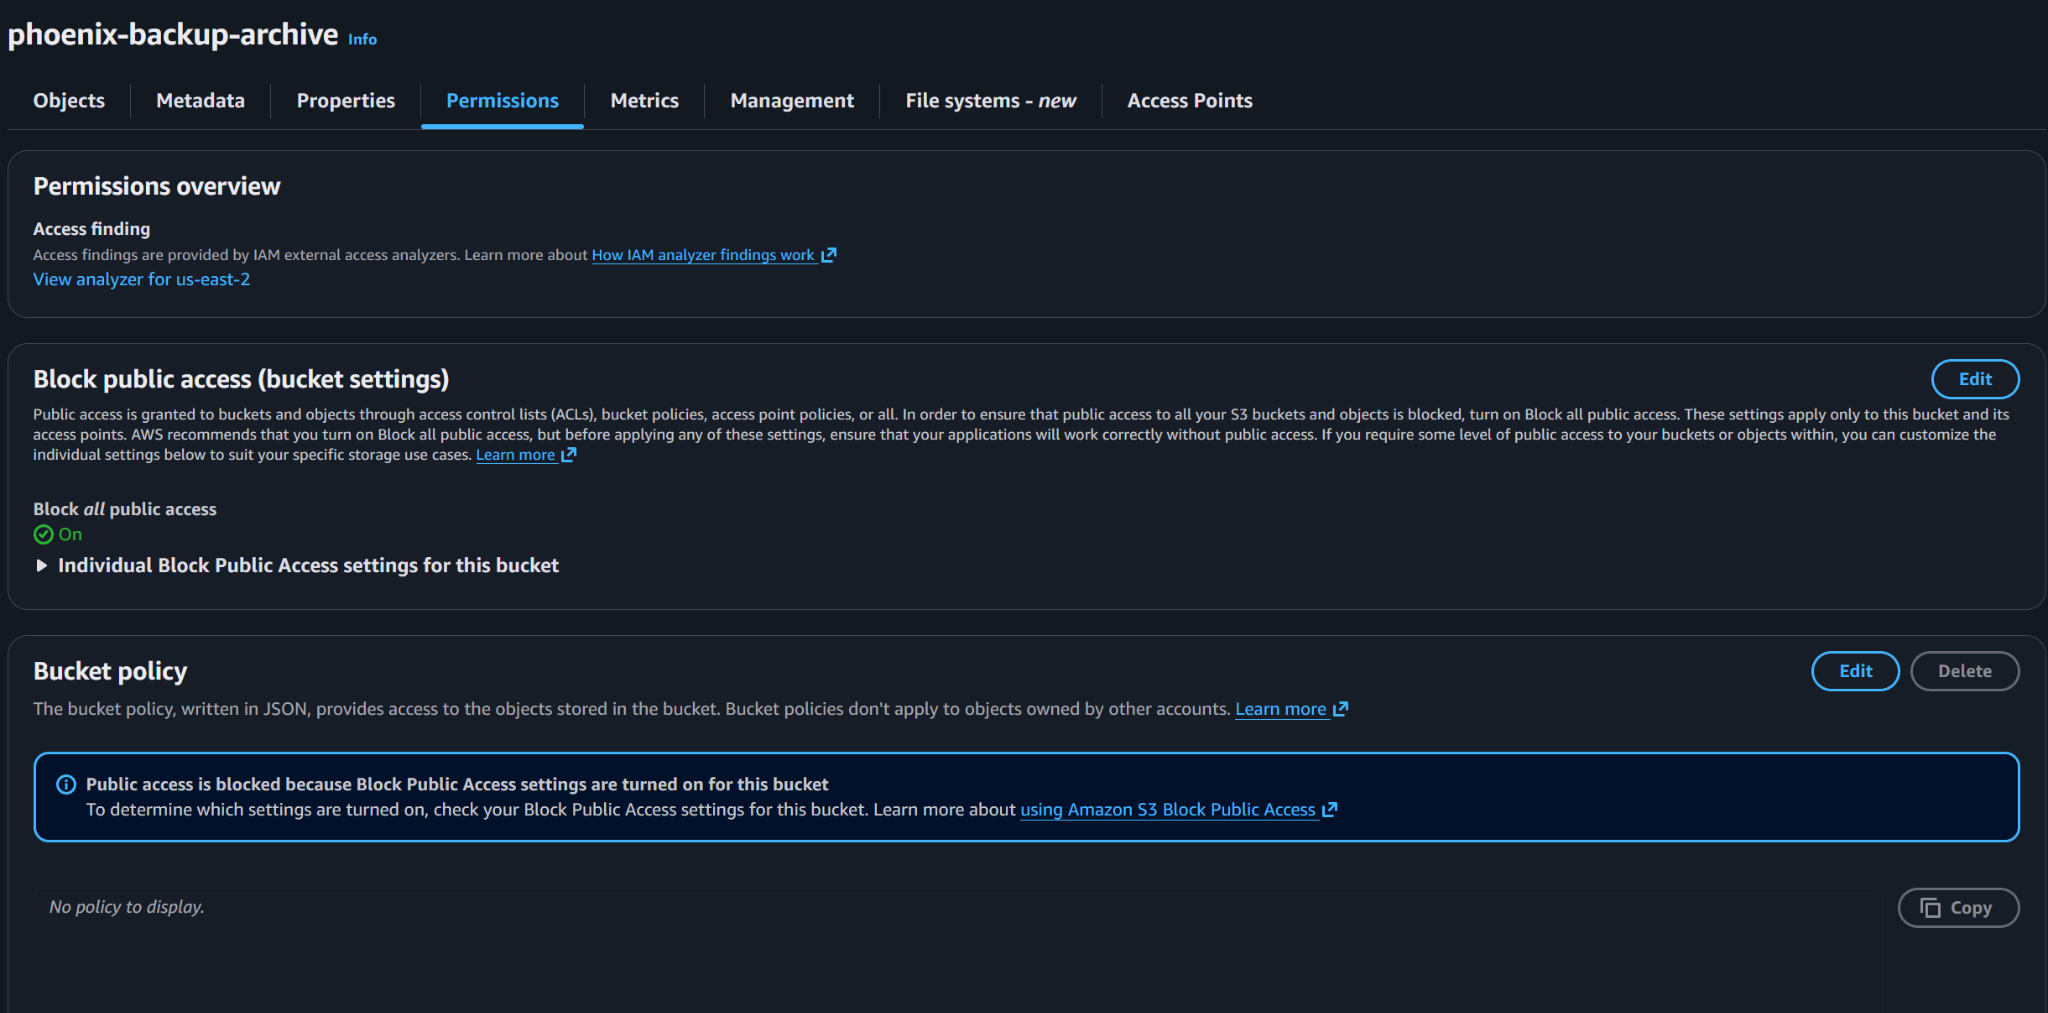This screenshot has height=1013, width=2048.
Task: Go to the Metrics tab
Action: tap(644, 101)
